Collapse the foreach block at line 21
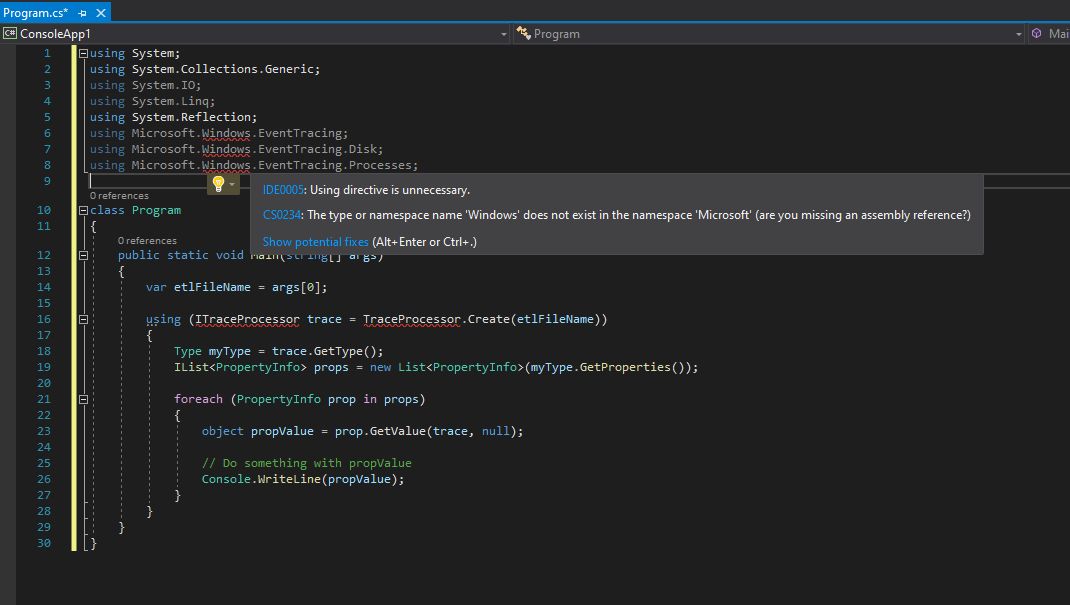This screenshot has width=1070, height=605. click(x=83, y=399)
